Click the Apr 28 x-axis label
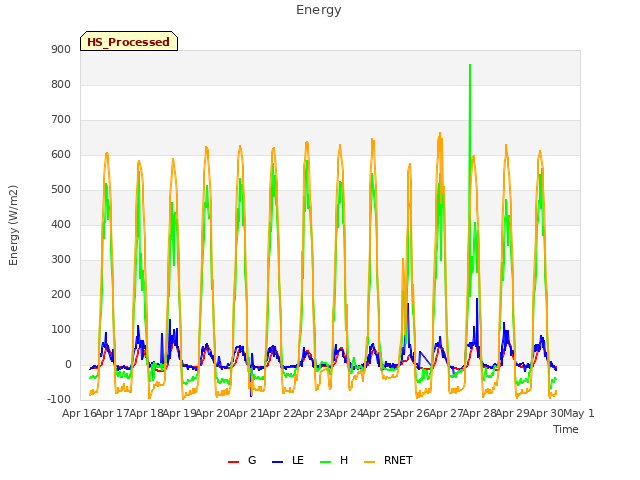This screenshot has width=640, height=480. (x=479, y=413)
